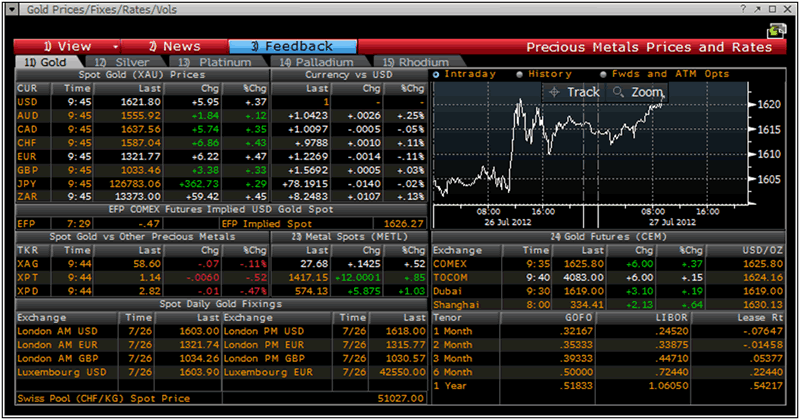Click the Track crosshair icon on chart
This screenshot has height=419, width=800.
(555, 92)
